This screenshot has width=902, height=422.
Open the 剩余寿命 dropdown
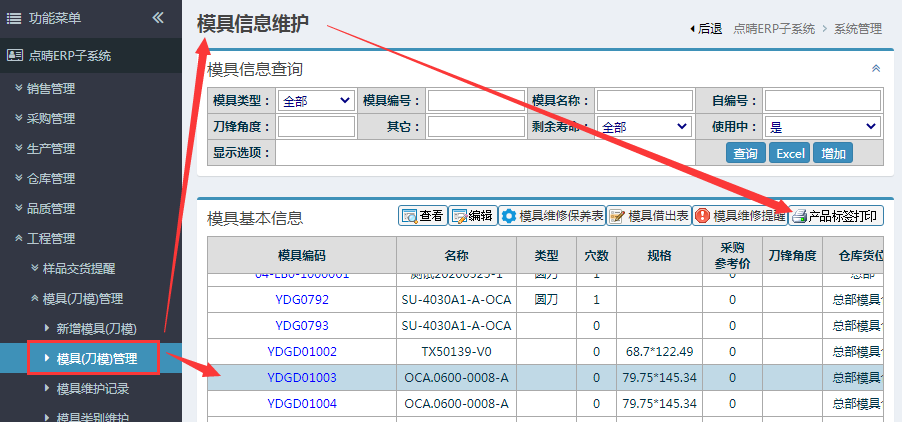(x=644, y=127)
